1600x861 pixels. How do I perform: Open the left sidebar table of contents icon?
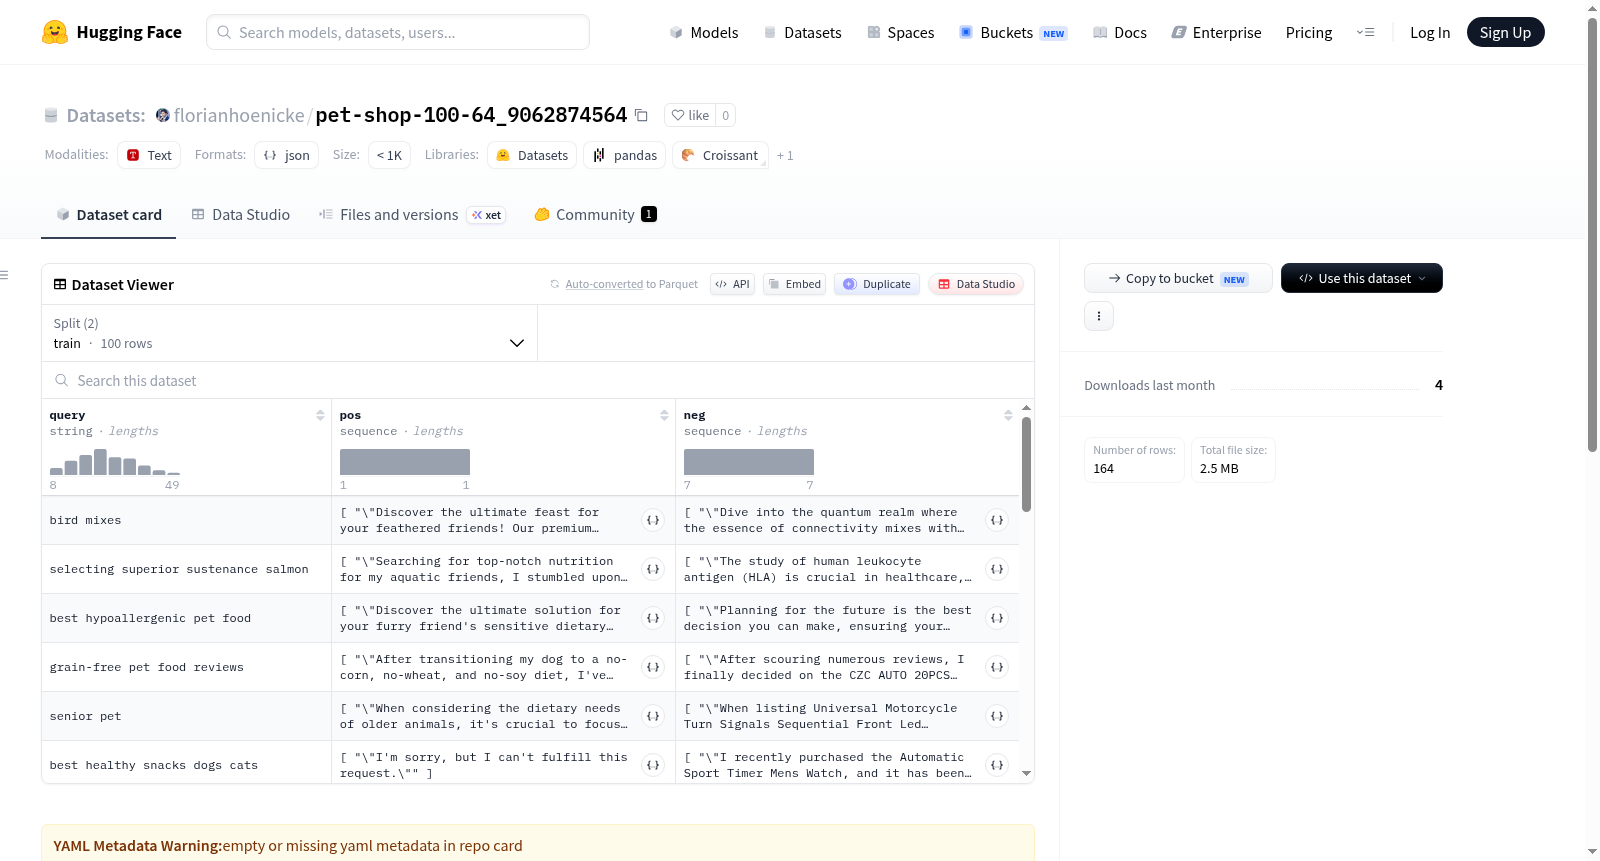point(4,275)
